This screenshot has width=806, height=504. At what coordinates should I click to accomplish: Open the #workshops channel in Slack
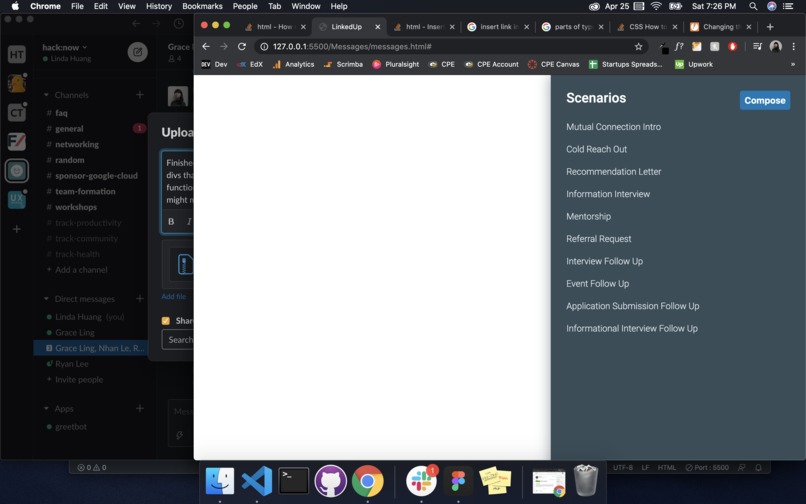coord(76,207)
